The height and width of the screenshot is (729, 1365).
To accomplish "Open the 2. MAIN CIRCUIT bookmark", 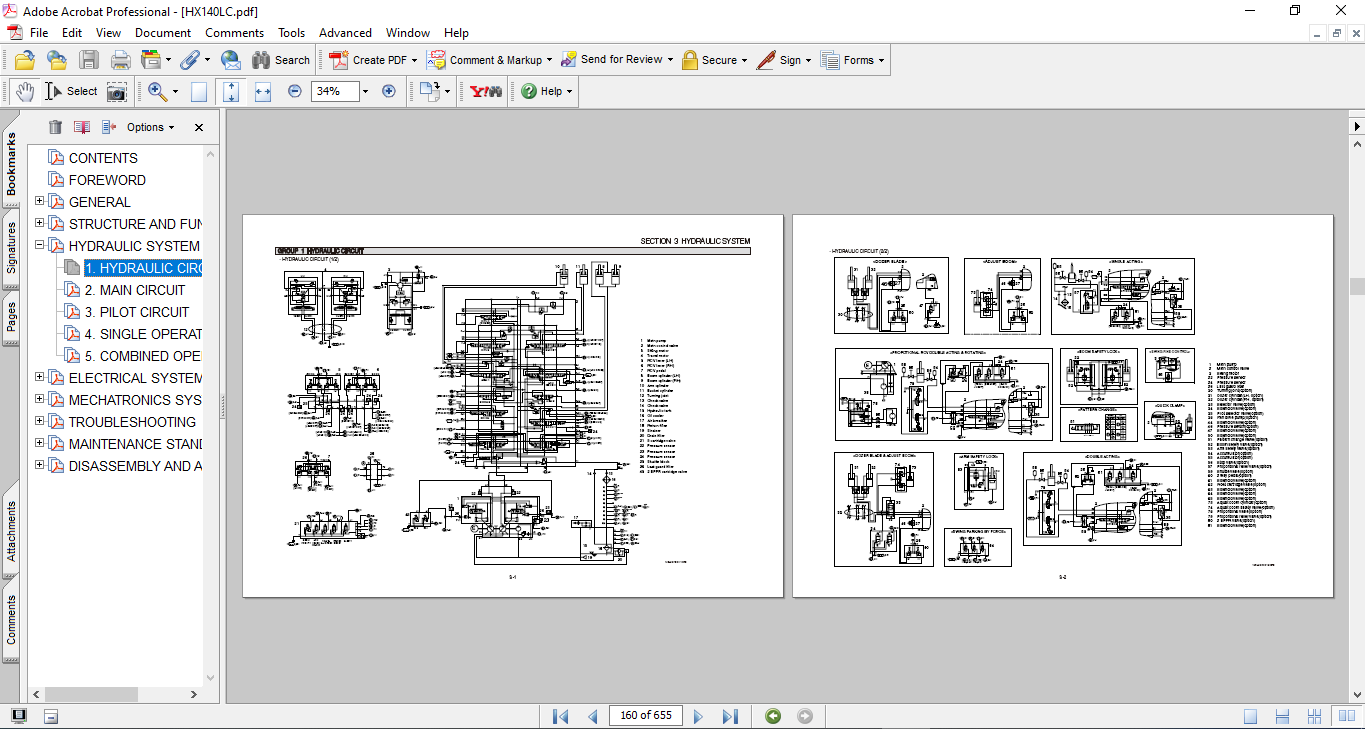I will (134, 290).
